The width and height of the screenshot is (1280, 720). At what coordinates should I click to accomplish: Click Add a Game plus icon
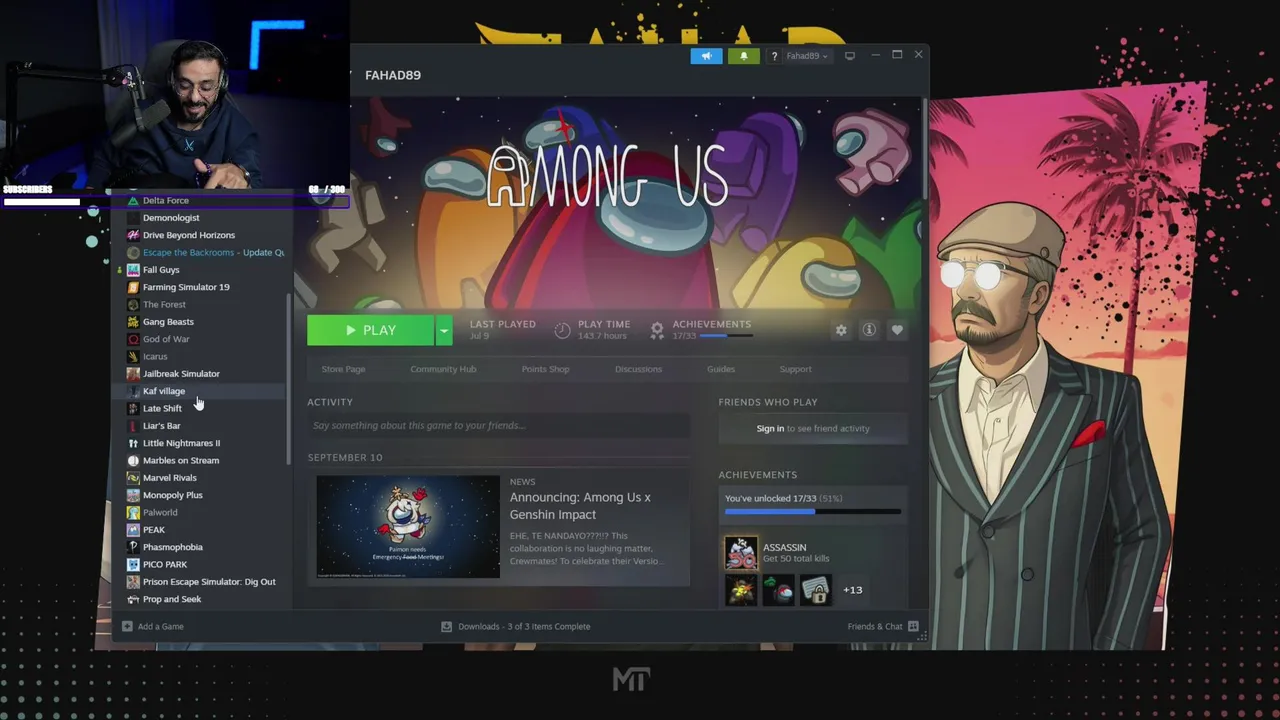click(127, 626)
